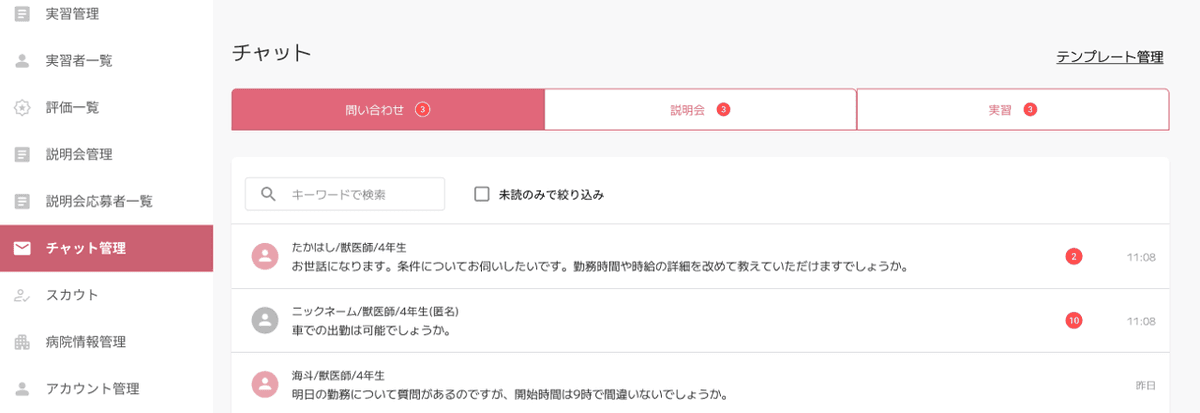Click the 実習管理 sidebar icon
This screenshot has width=1200, height=413.
click(x=22, y=14)
